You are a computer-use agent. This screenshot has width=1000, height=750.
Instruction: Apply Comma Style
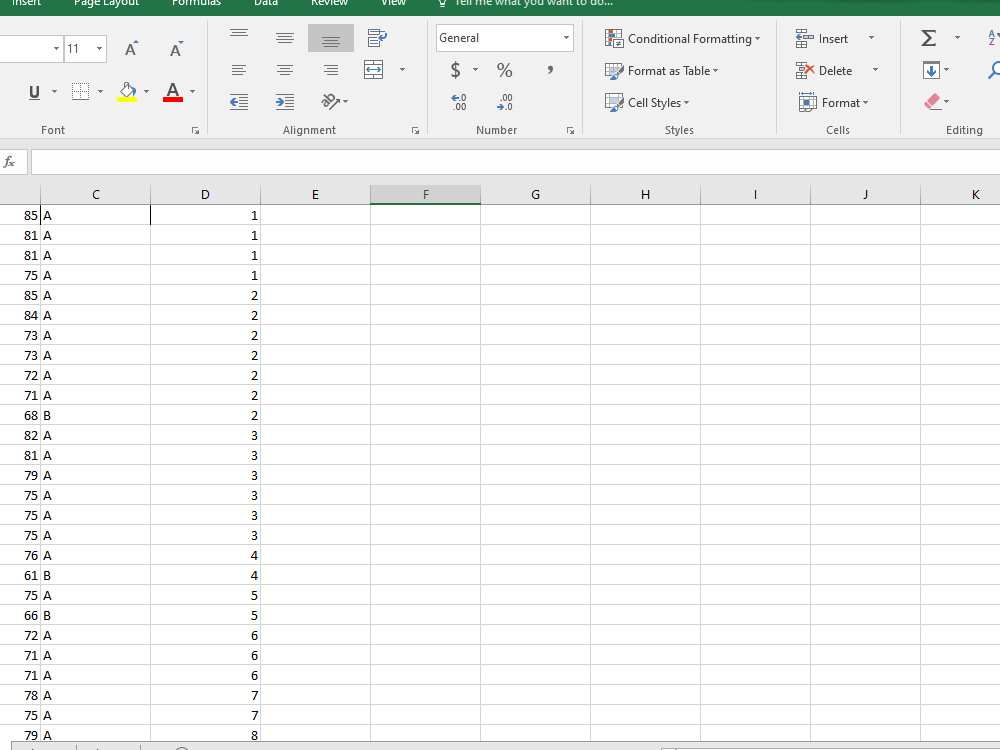550,70
